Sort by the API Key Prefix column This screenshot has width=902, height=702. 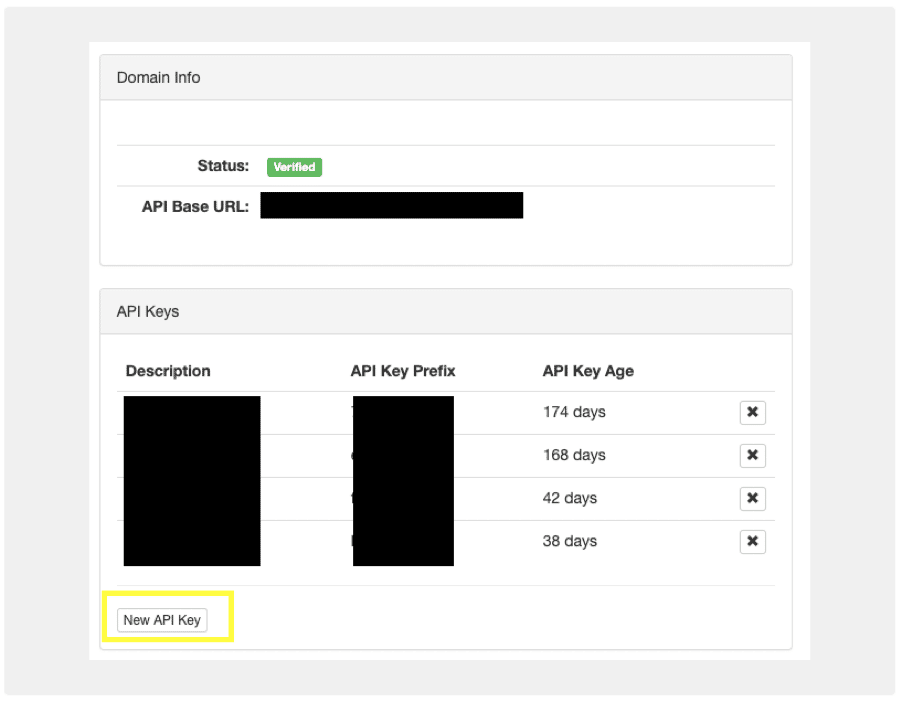click(400, 371)
